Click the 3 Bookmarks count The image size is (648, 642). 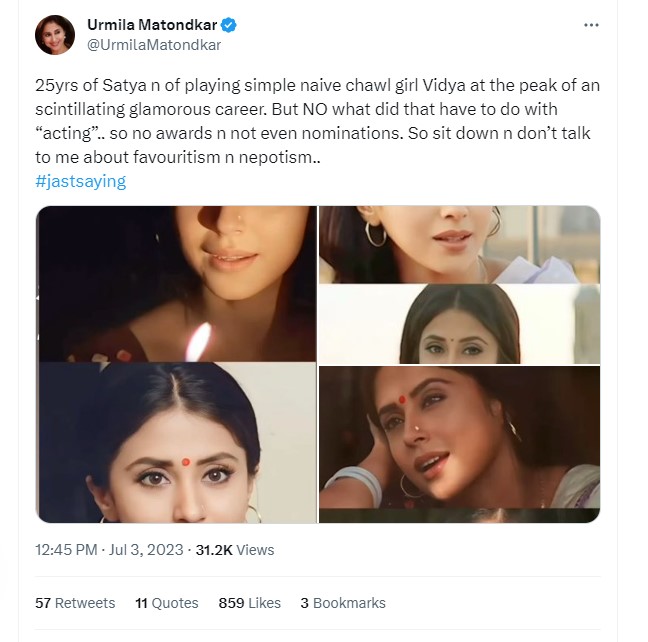[x=342, y=603]
